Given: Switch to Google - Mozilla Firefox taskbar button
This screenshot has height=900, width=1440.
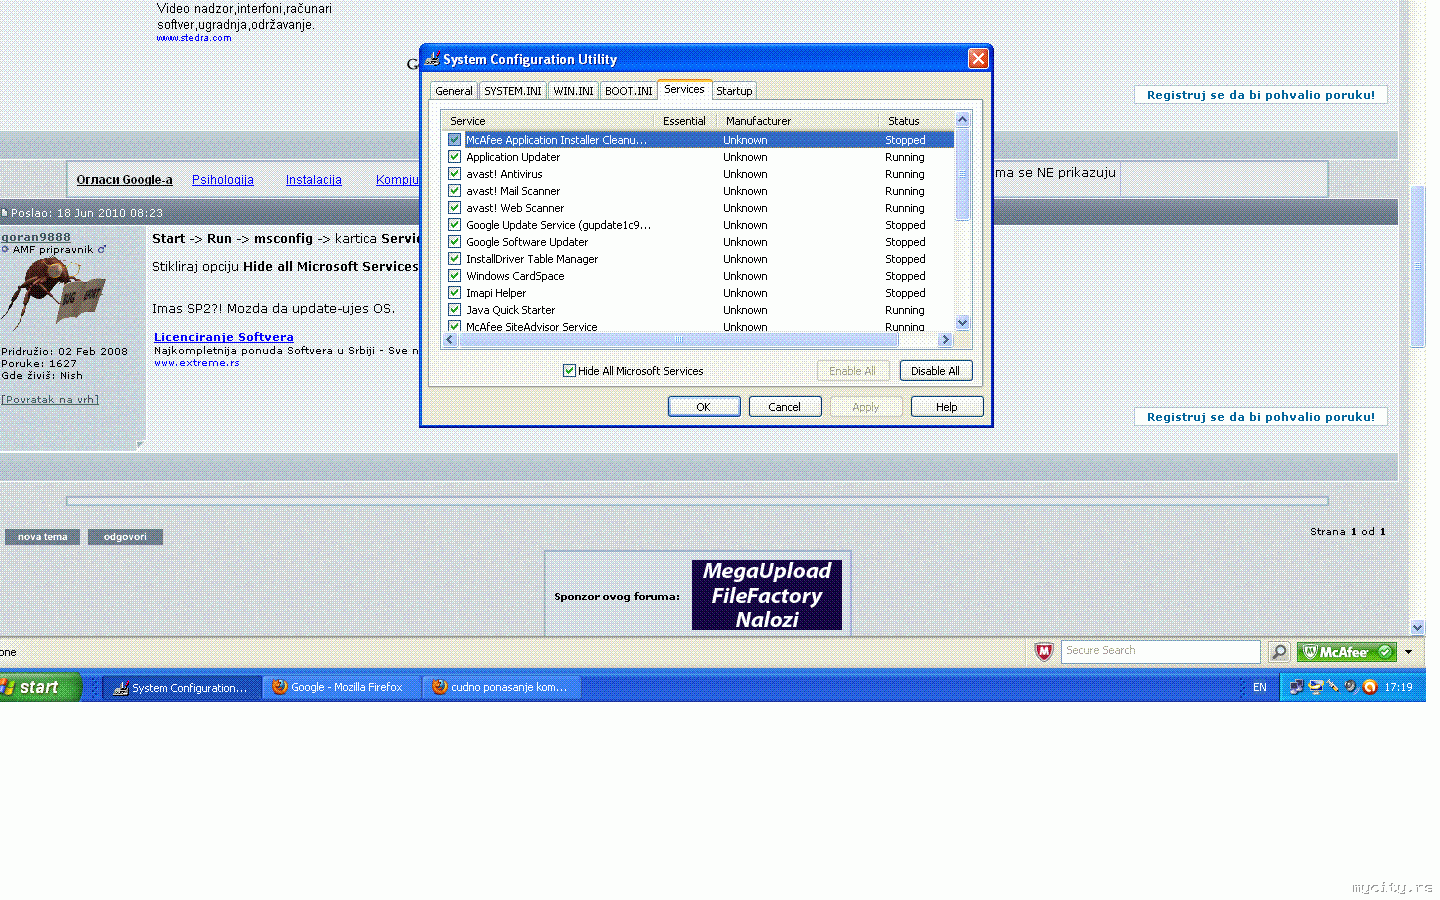Looking at the screenshot, I should tap(341, 687).
